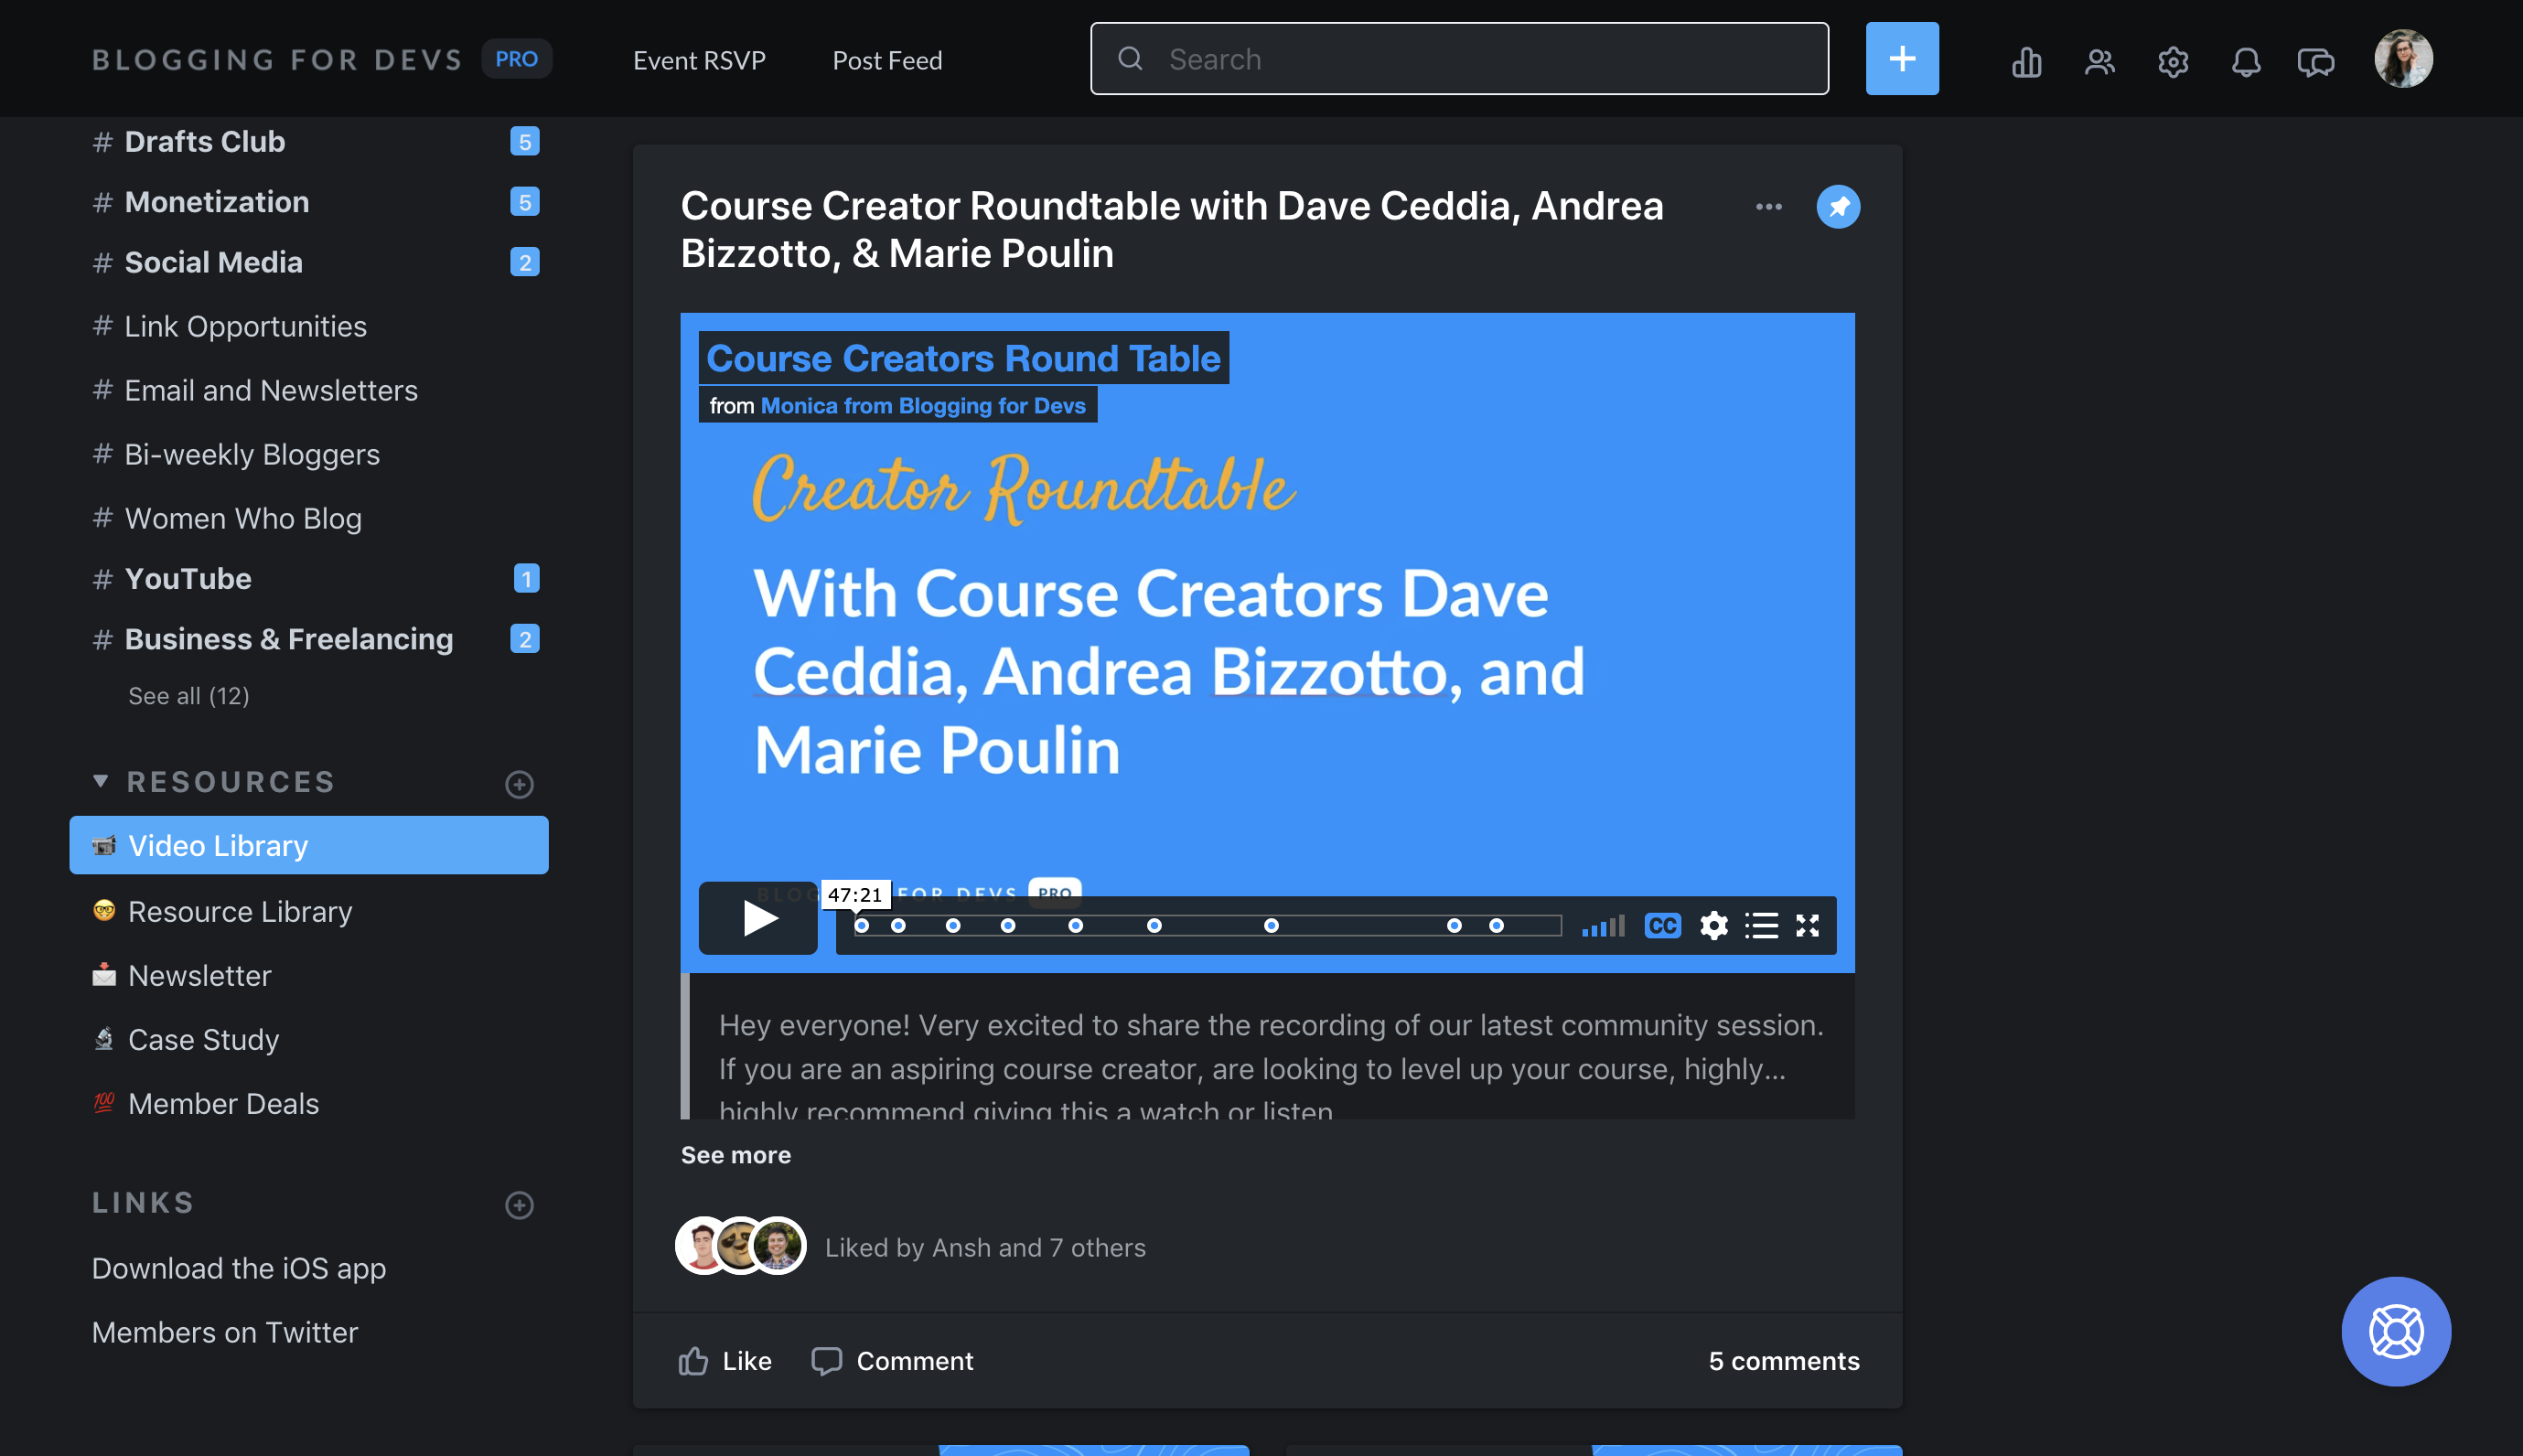Viewport: 2523px width, 1456px height.
Task: Open Post Feed in top navigation
Action: (x=887, y=61)
